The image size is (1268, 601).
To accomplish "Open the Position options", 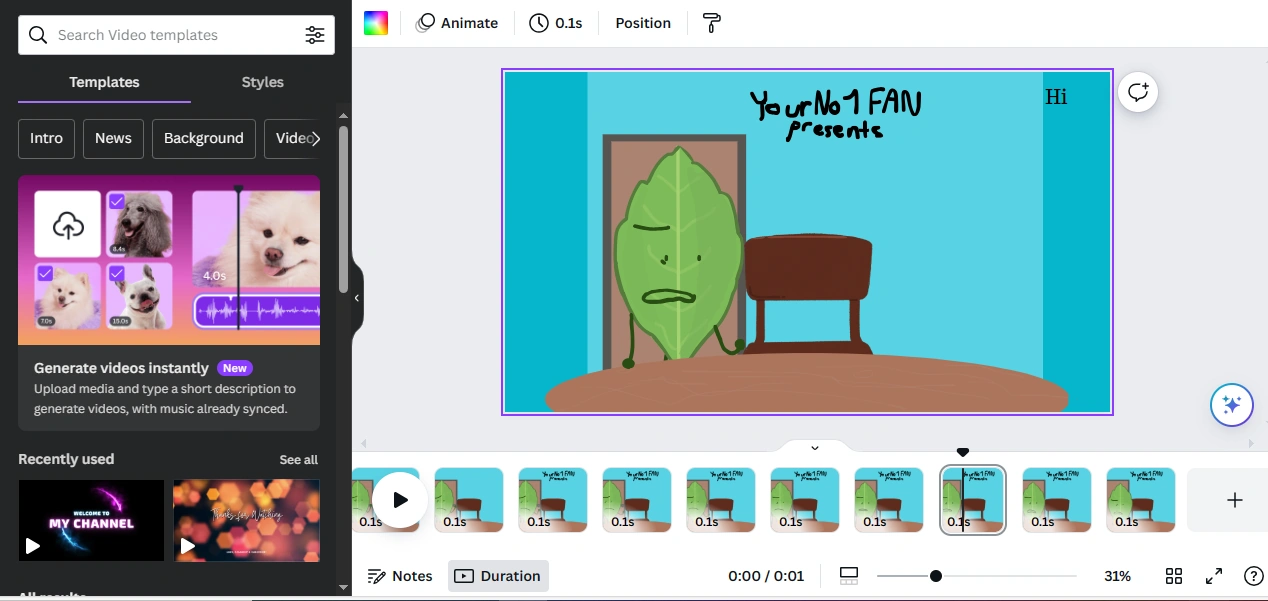I will coord(643,22).
